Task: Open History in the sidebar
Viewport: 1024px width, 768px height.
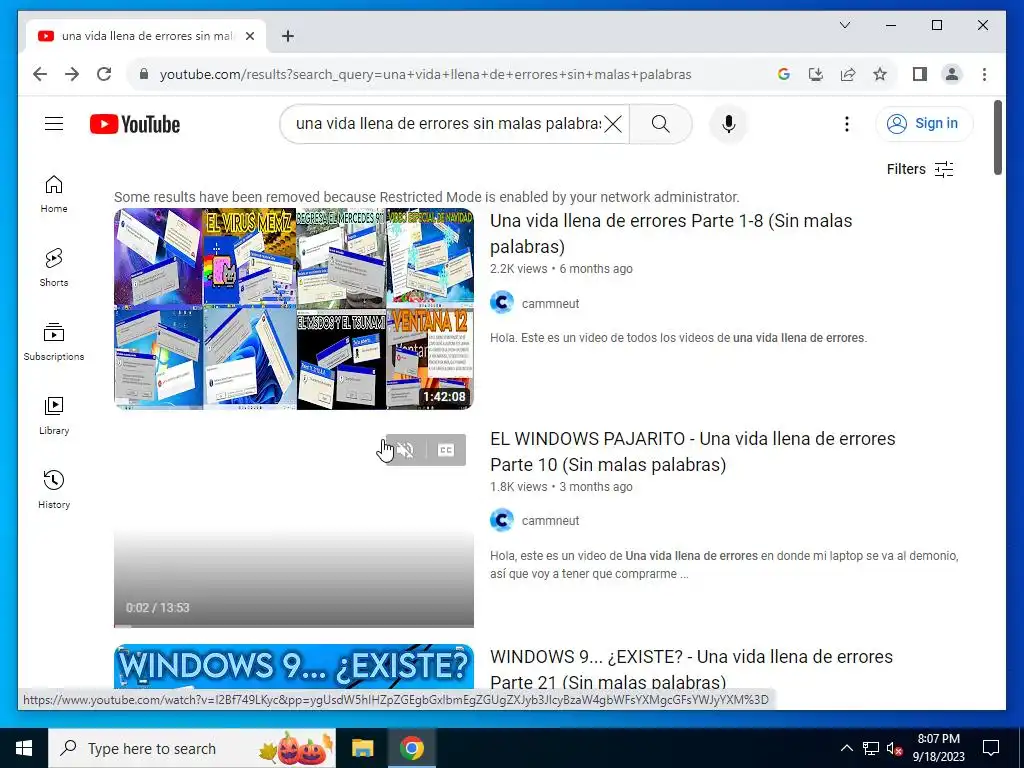Action: click(x=54, y=489)
